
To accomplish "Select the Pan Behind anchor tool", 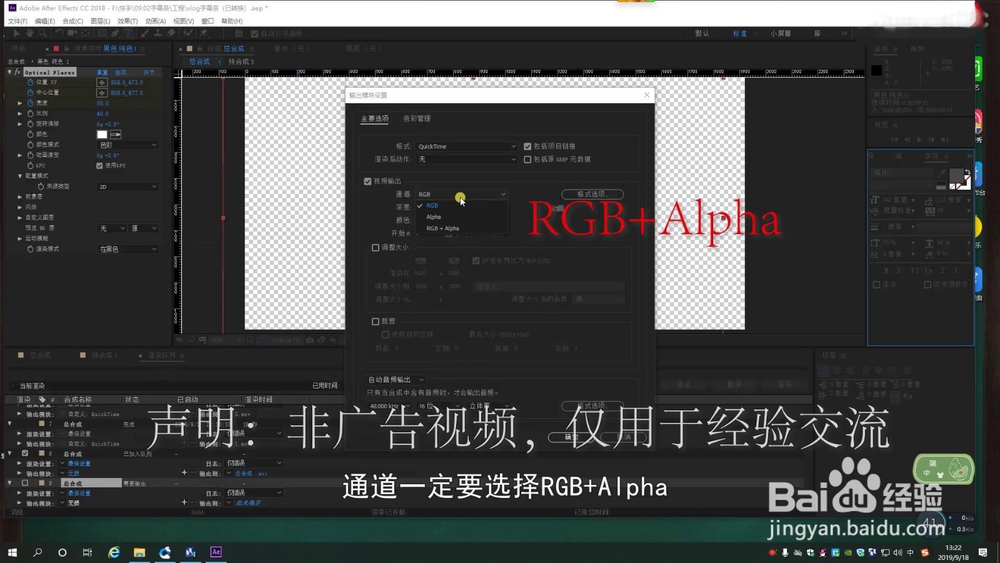I will [x=85, y=33].
